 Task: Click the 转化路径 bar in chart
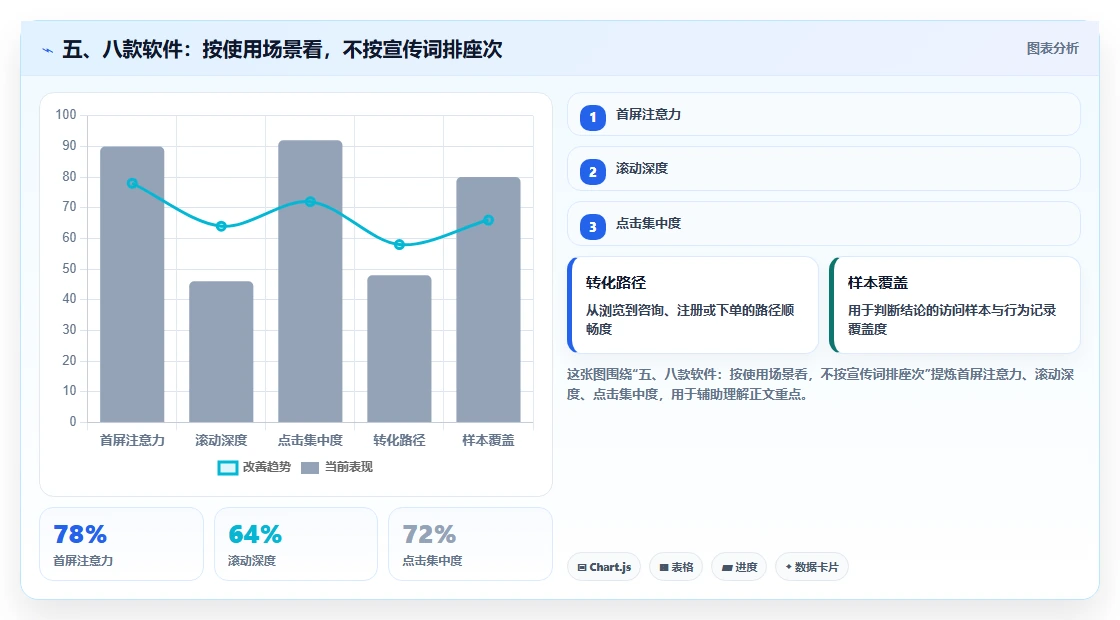pyautogui.click(x=399, y=349)
